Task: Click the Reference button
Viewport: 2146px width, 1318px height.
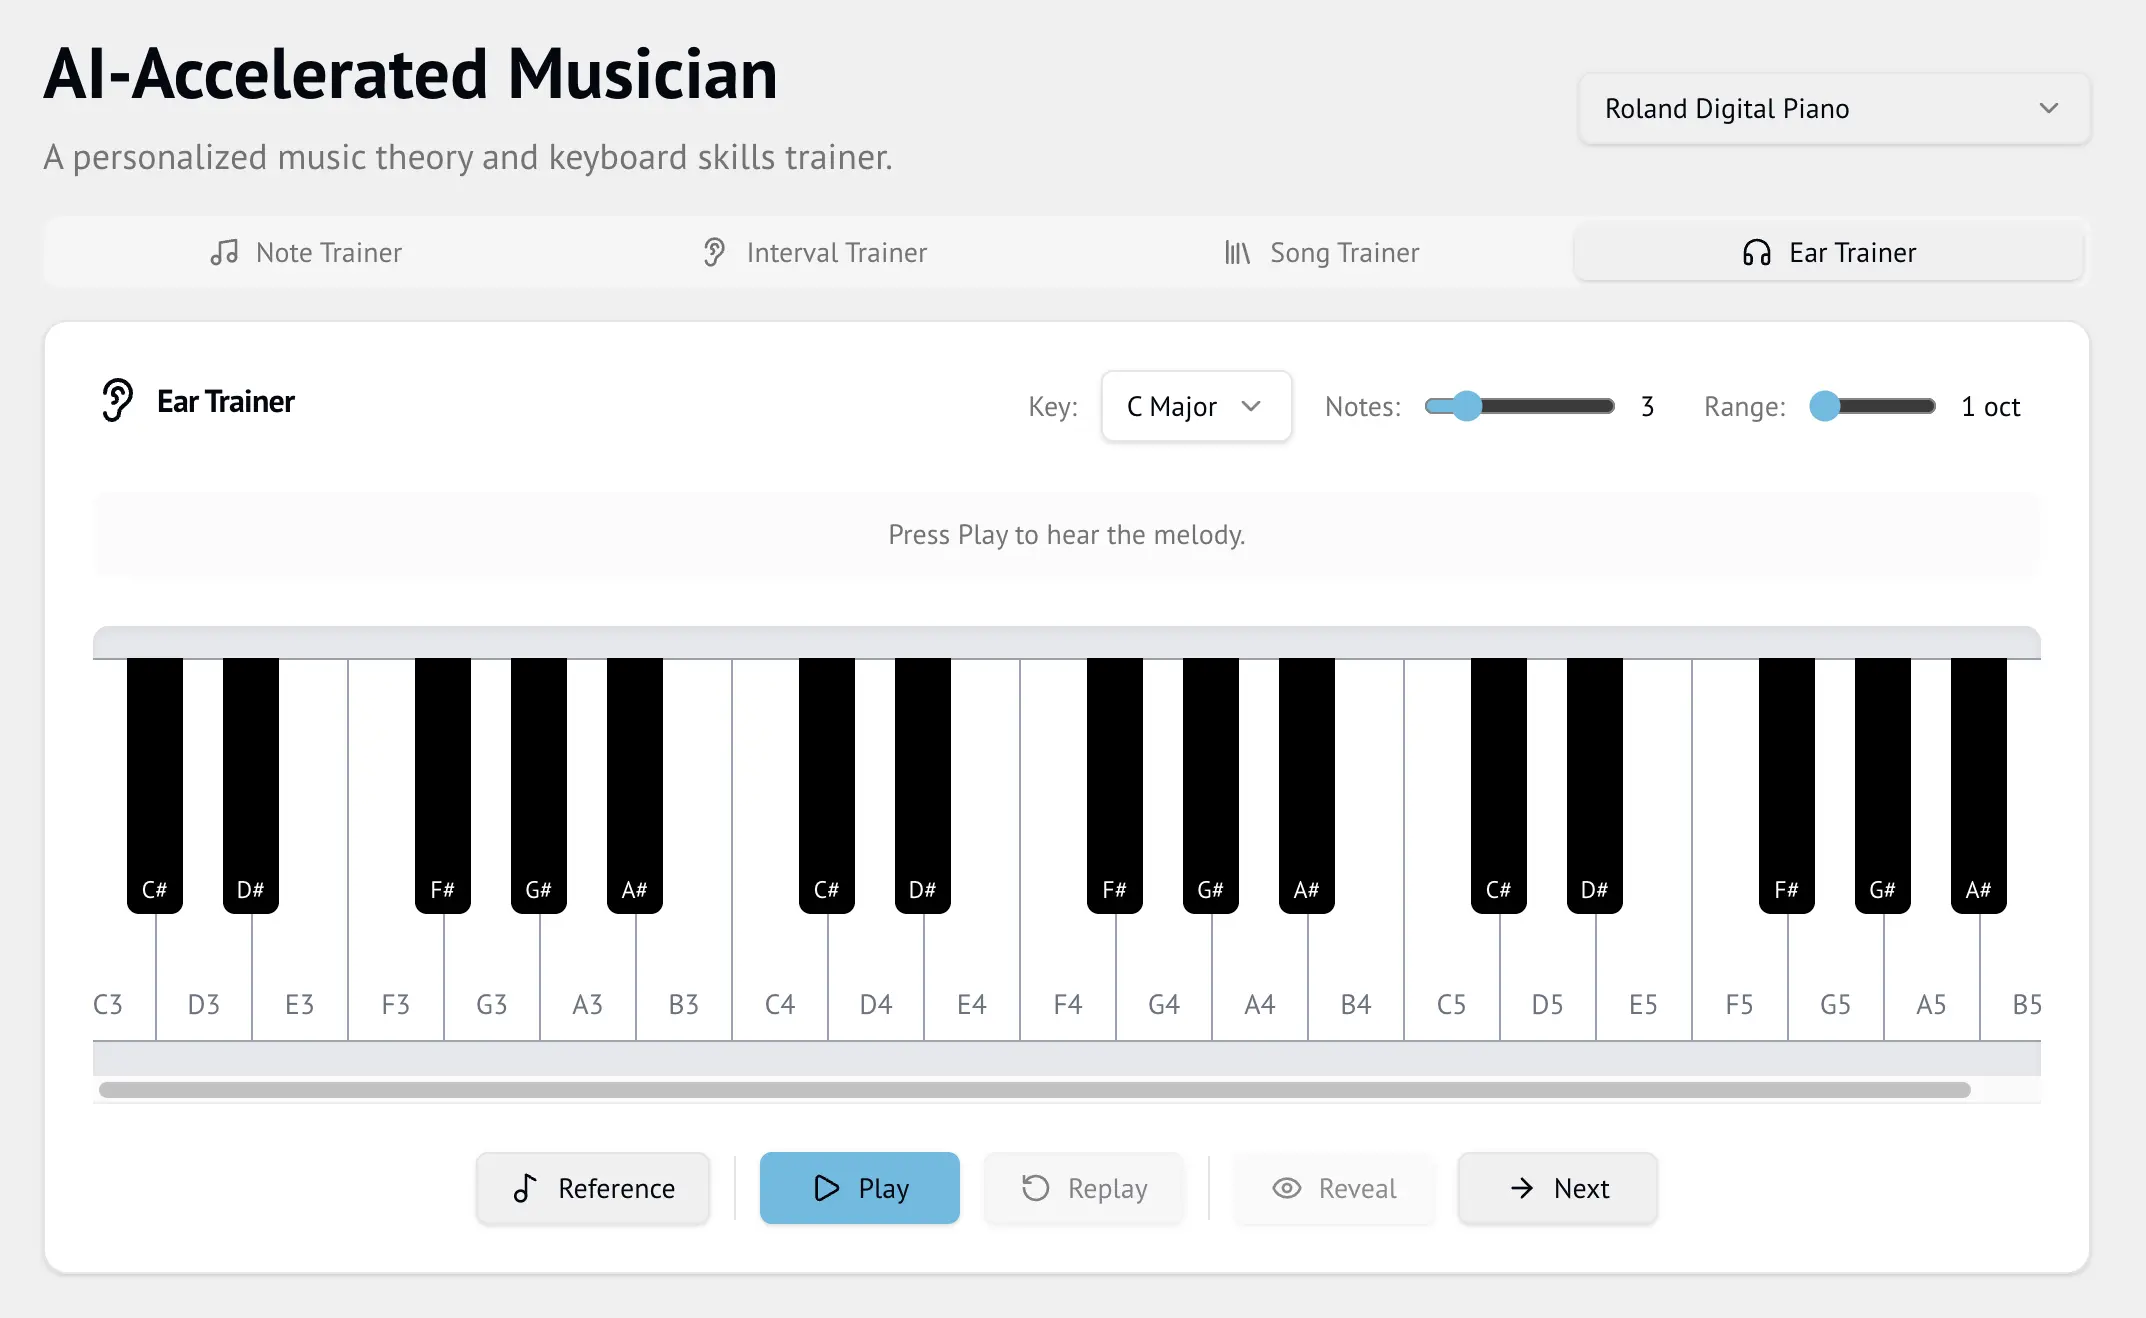Action: pyautogui.click(x=593, y=1188)
